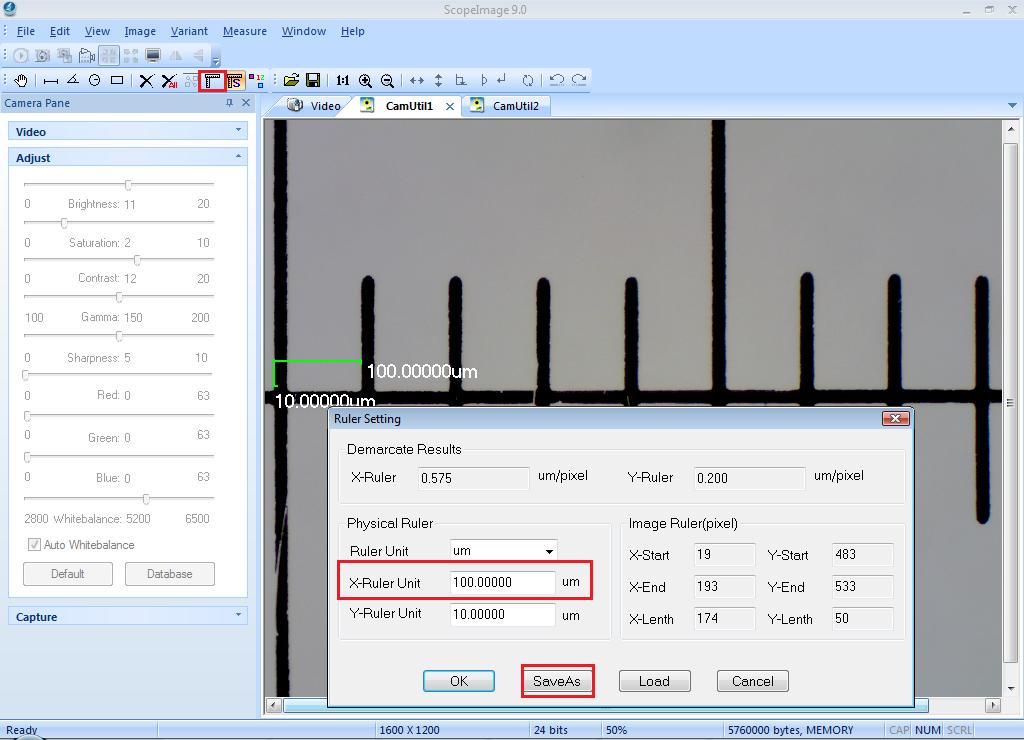1024x740 pixels.
Task: Open the ruler calibration tool
Action: [212, 81]
